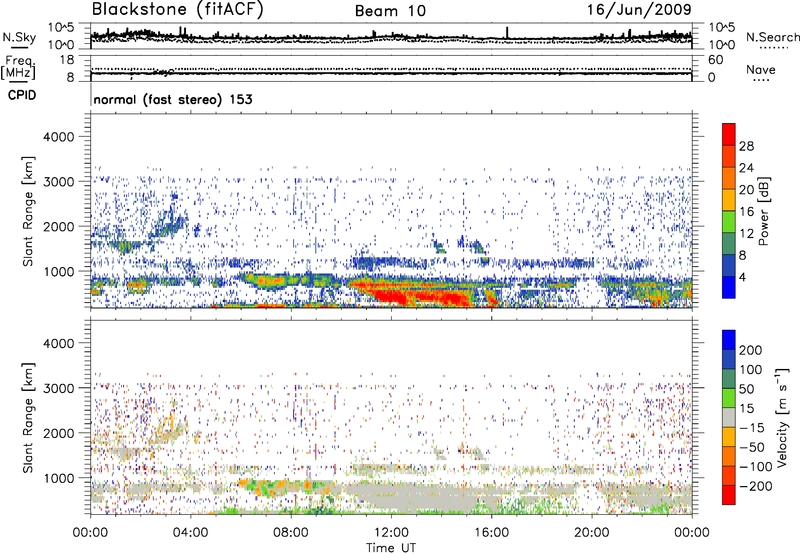This screenshot has height=554, width=800.
Task: Click the title "Blackstone (fitACF)"
Action: [x=177, y=10]
